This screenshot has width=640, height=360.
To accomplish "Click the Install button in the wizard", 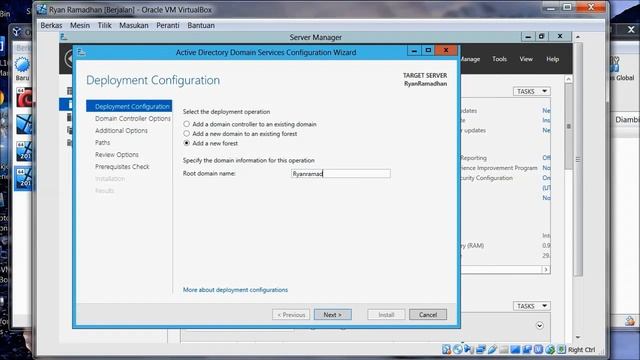I will tap(386, 315).
